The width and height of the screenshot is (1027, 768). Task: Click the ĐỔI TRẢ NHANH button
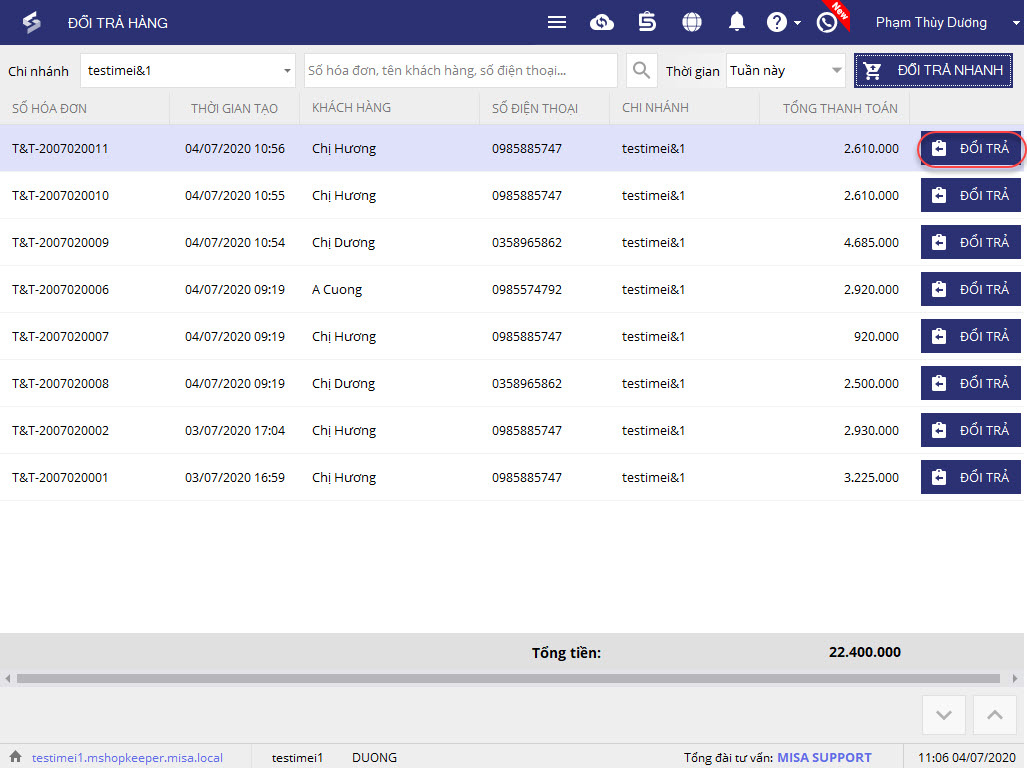(933, 71)
